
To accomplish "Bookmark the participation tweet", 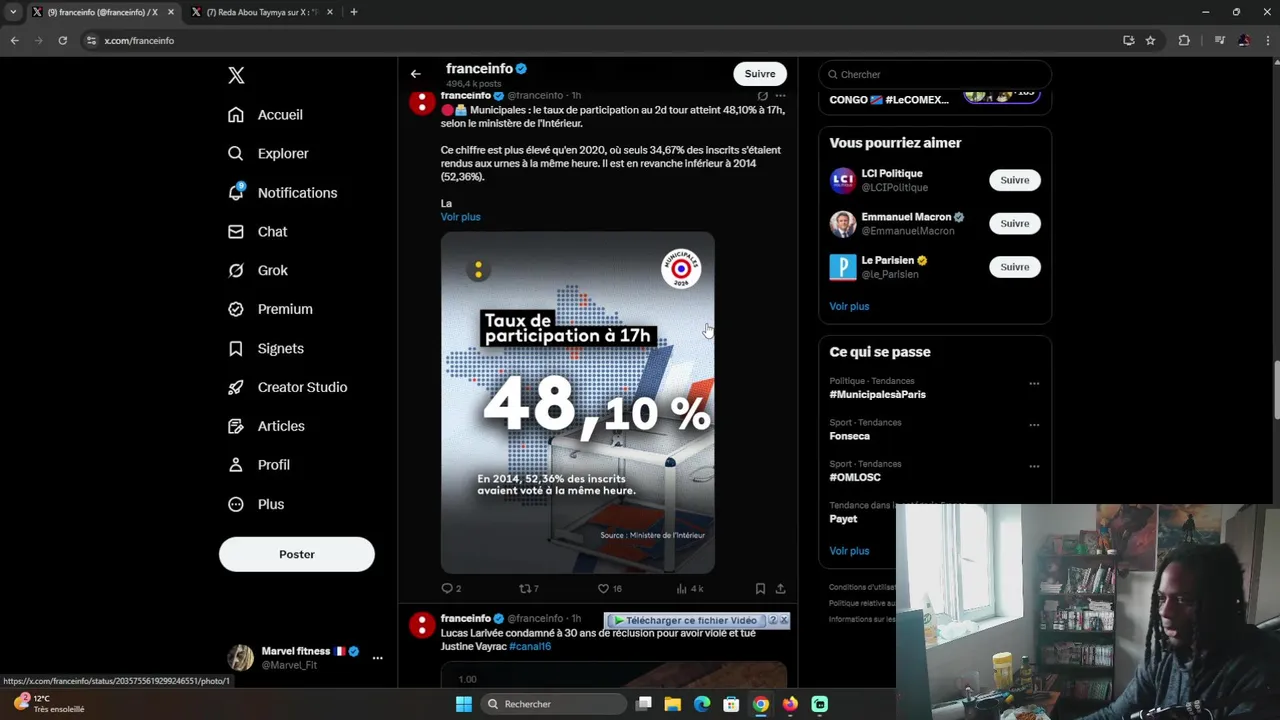I will click(760, 589).
